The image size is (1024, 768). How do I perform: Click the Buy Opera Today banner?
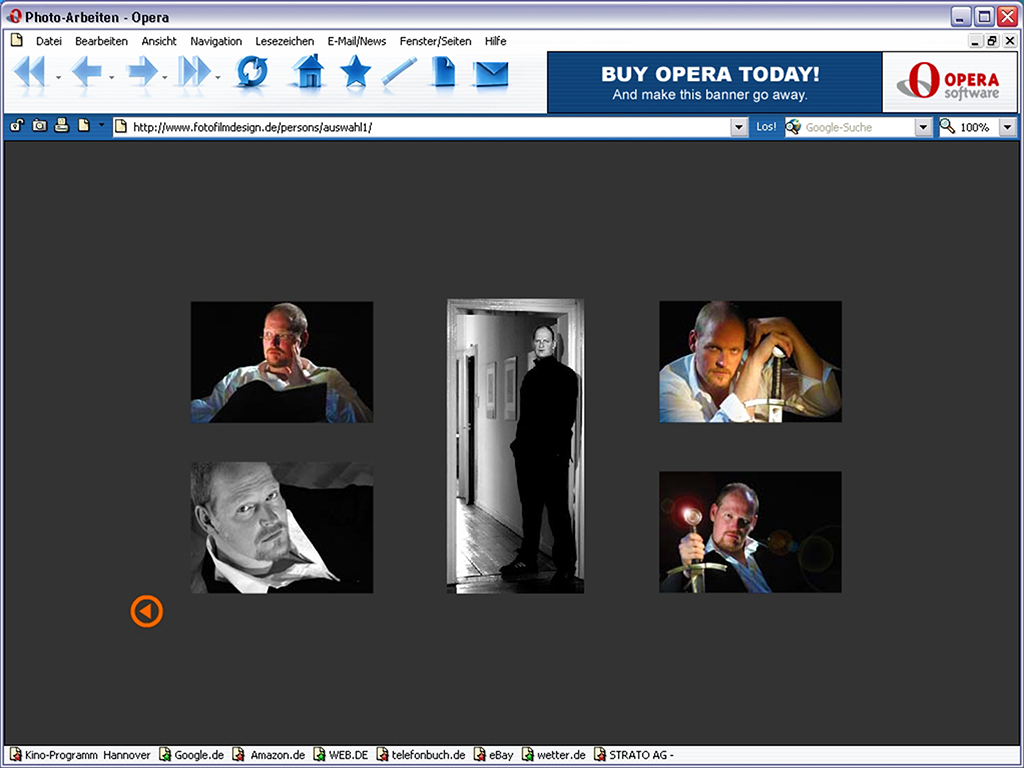714,82
